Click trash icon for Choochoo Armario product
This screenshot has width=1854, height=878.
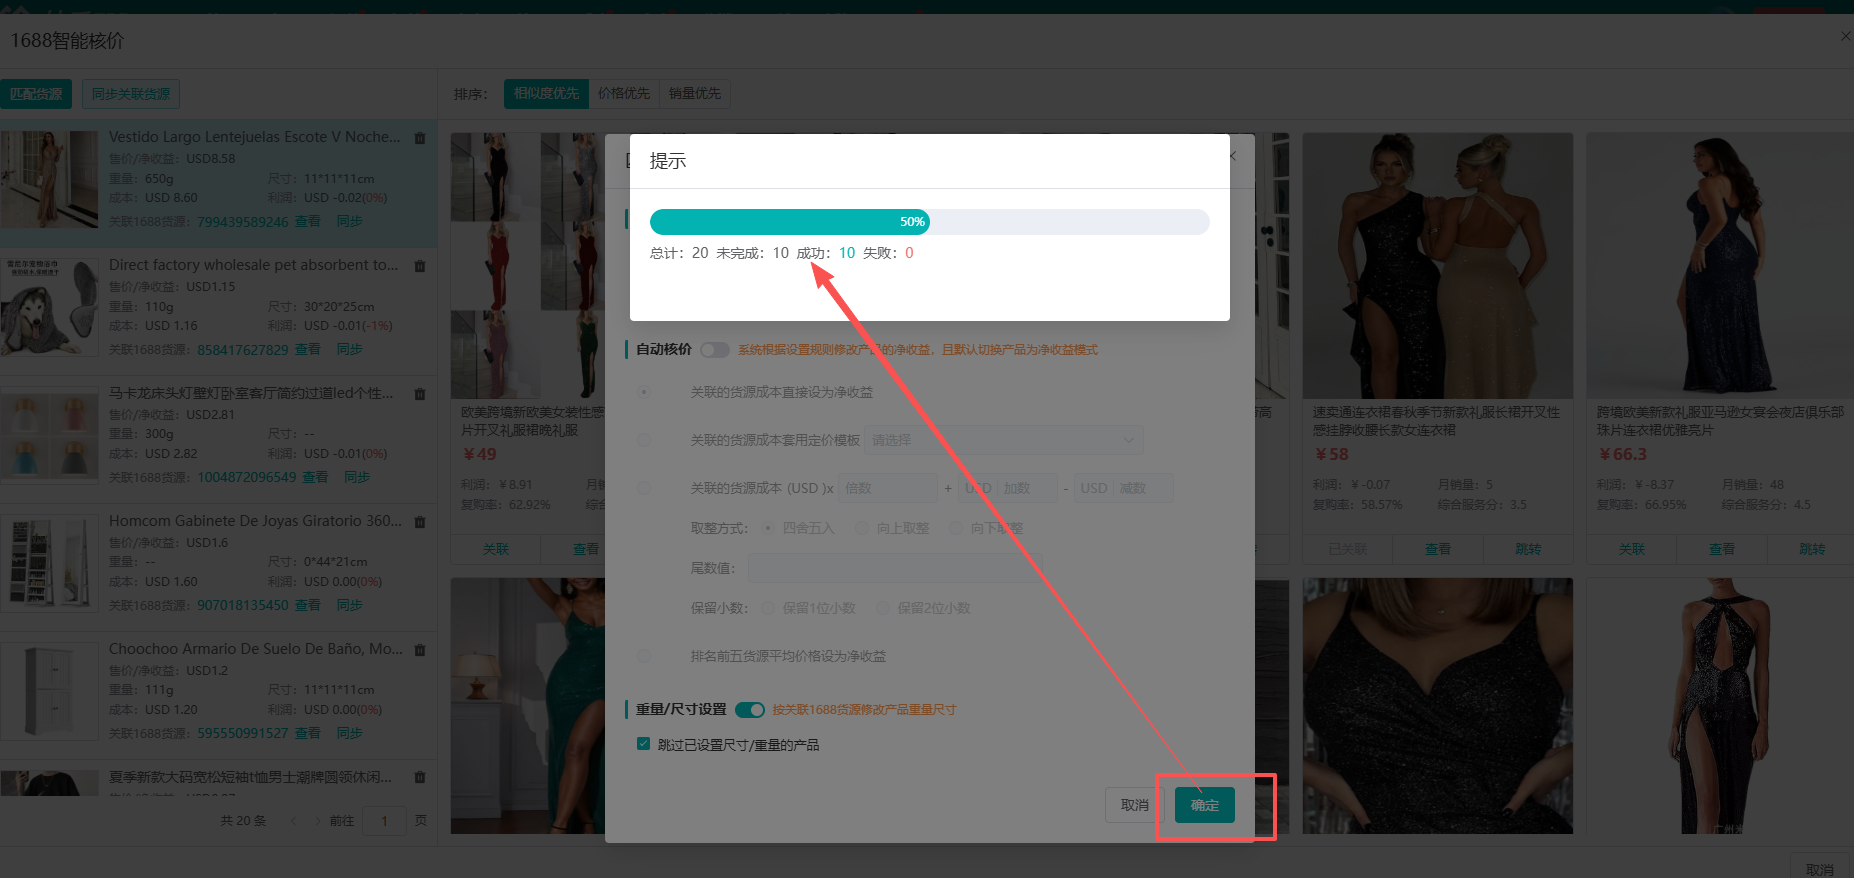tap(420, 650)
